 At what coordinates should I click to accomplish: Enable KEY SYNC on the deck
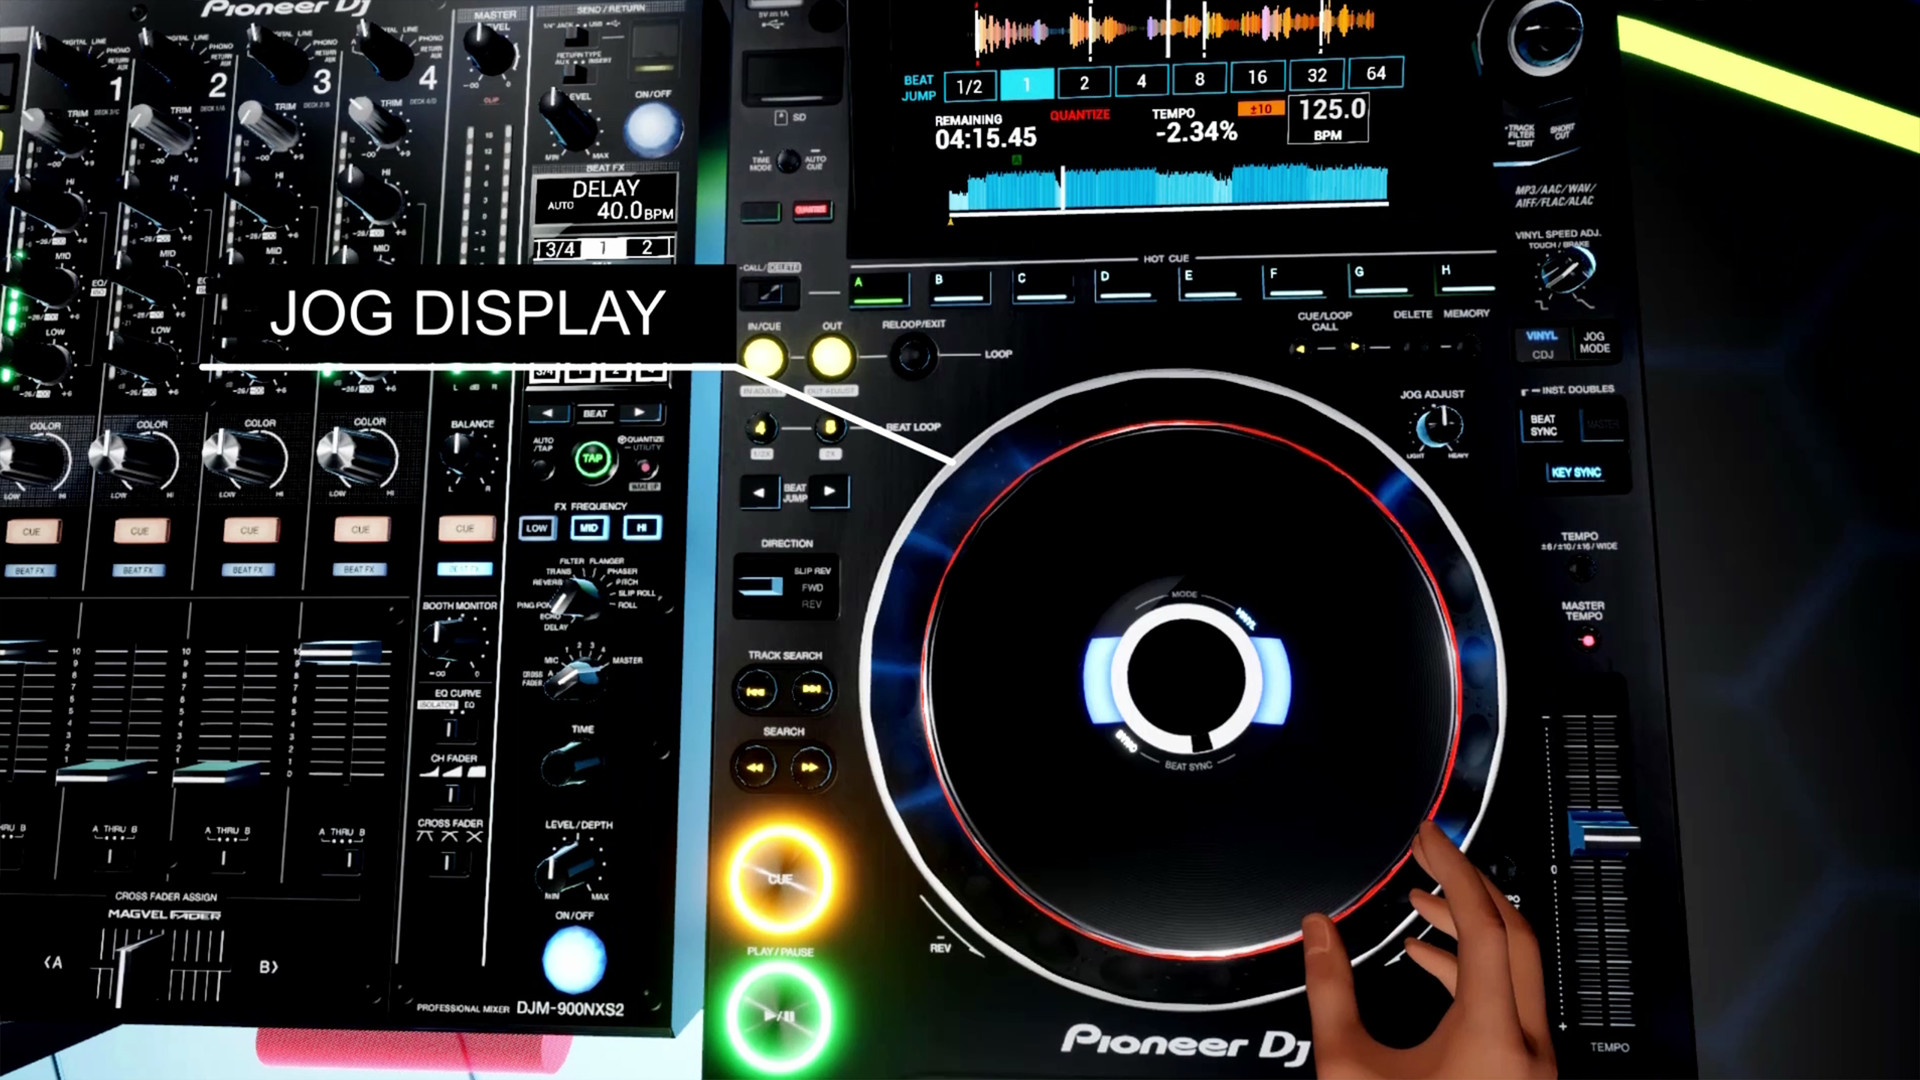point(1577,471)
